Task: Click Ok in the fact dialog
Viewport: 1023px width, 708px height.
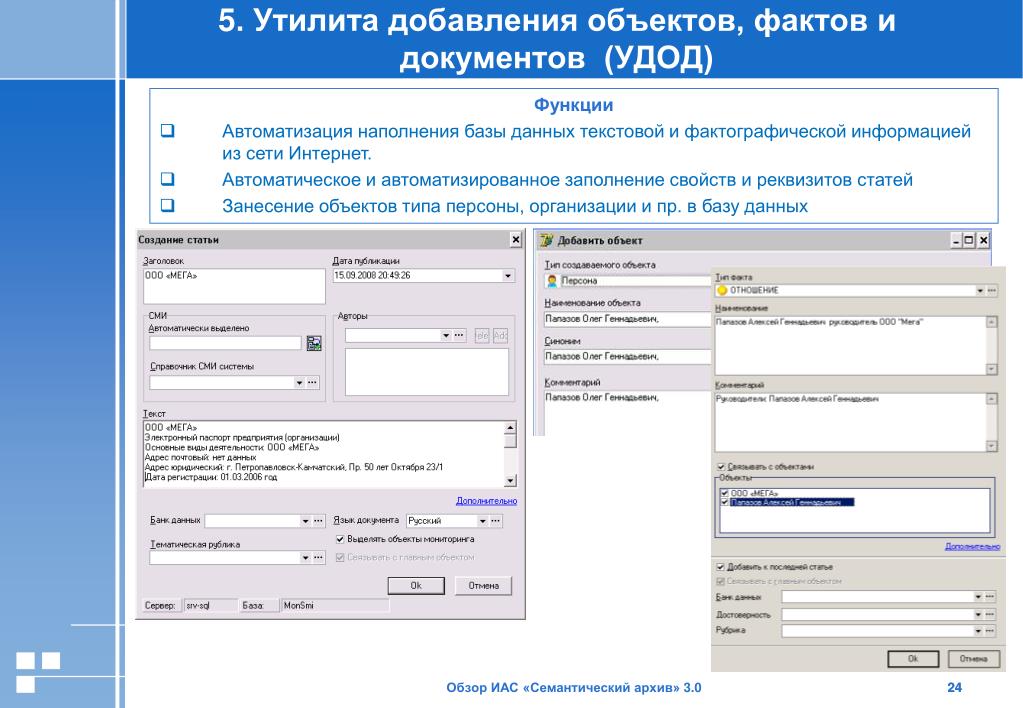Action: point(913,658)
